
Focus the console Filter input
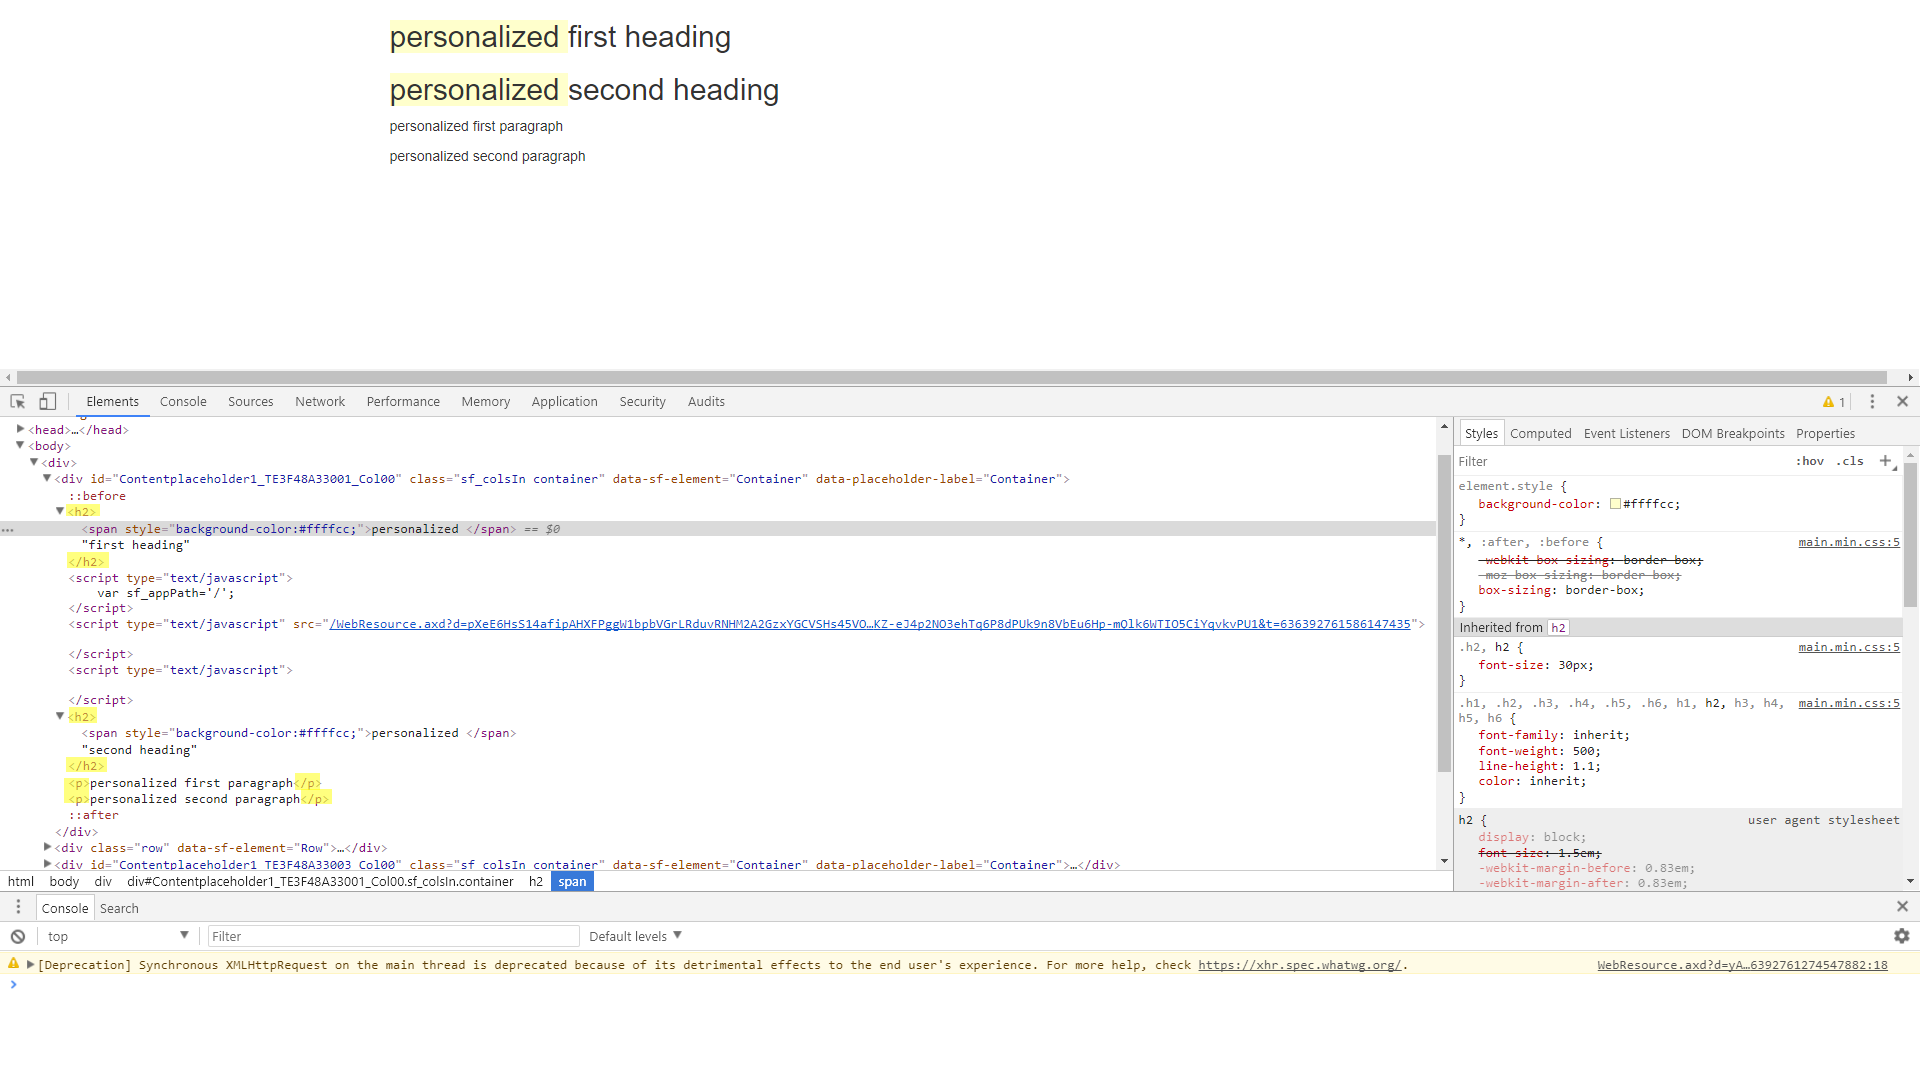[393, 936]
